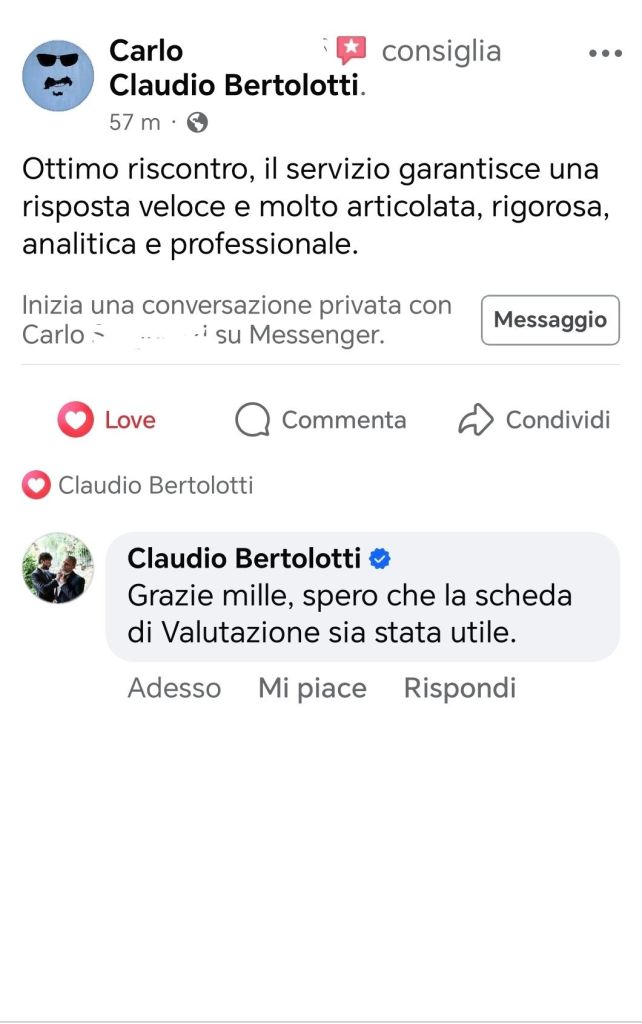Open the reactions list heart icon
This screenshot has width=642, height=1024.
pos(36,486)
